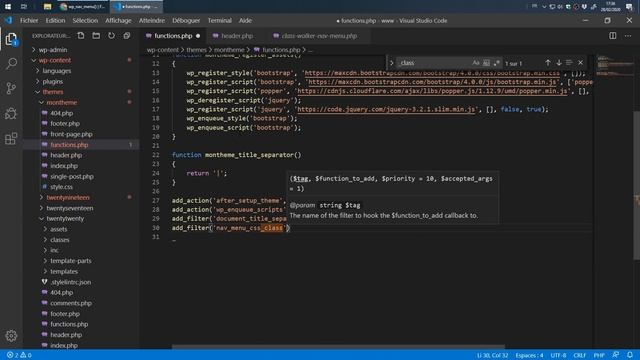The image size is (640, 360).
Task: Collapse the wp-content folder
Action: 55,60
